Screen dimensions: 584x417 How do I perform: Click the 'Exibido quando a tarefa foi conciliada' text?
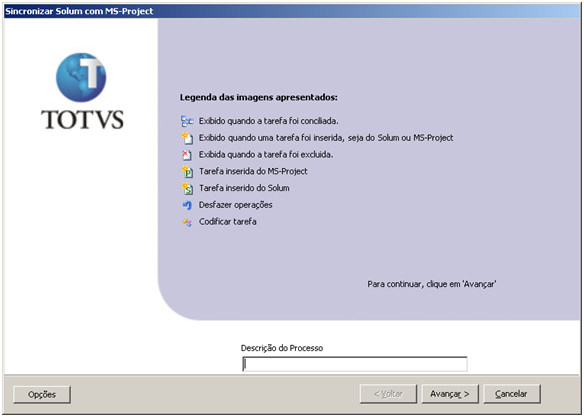click(x=269, y=121)
